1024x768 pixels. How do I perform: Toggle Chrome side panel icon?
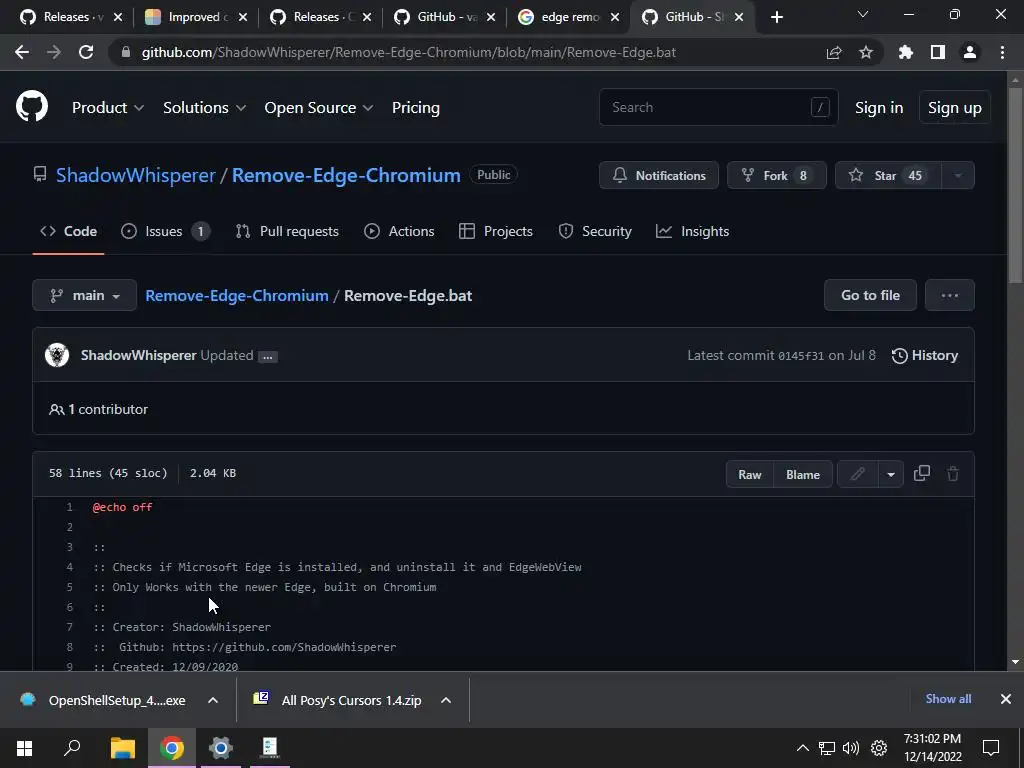(938, 52)
